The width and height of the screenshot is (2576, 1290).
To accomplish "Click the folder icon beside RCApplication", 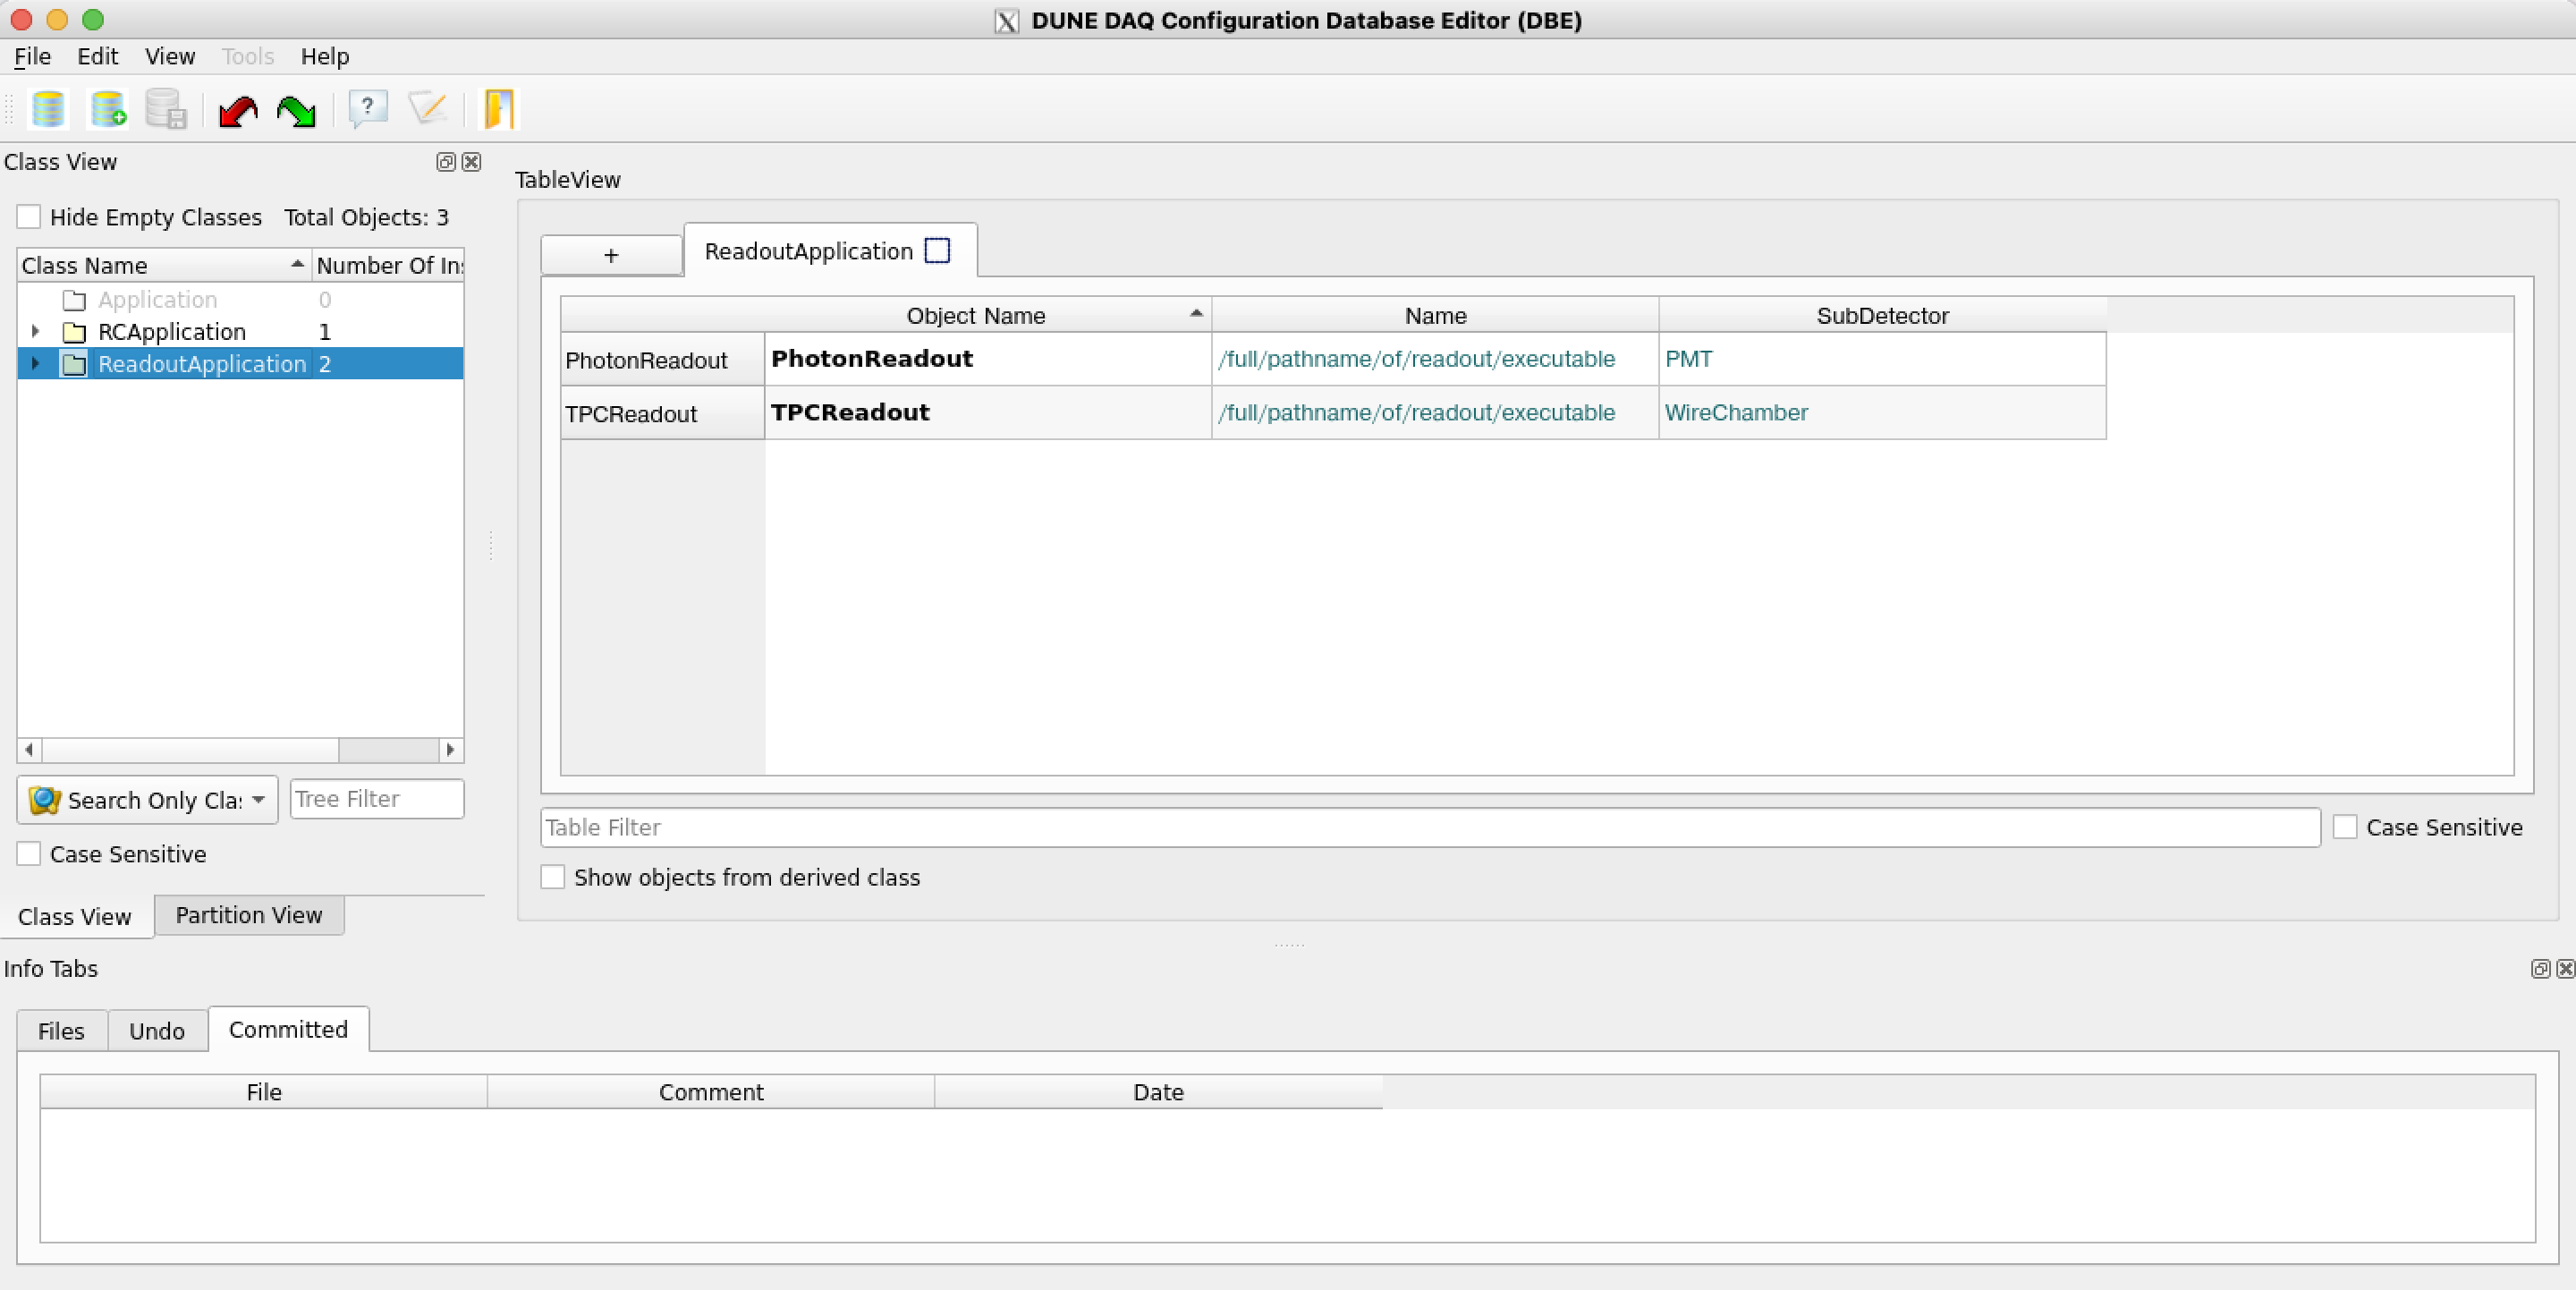I will (74, 332).
